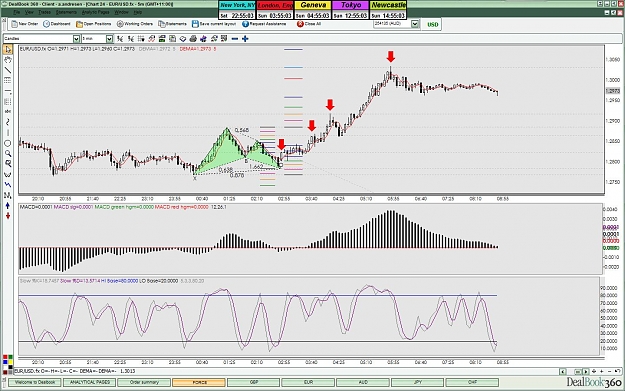Click the New York clock
625x391 pixels.
pyautogui.click(x=237, y=10)
